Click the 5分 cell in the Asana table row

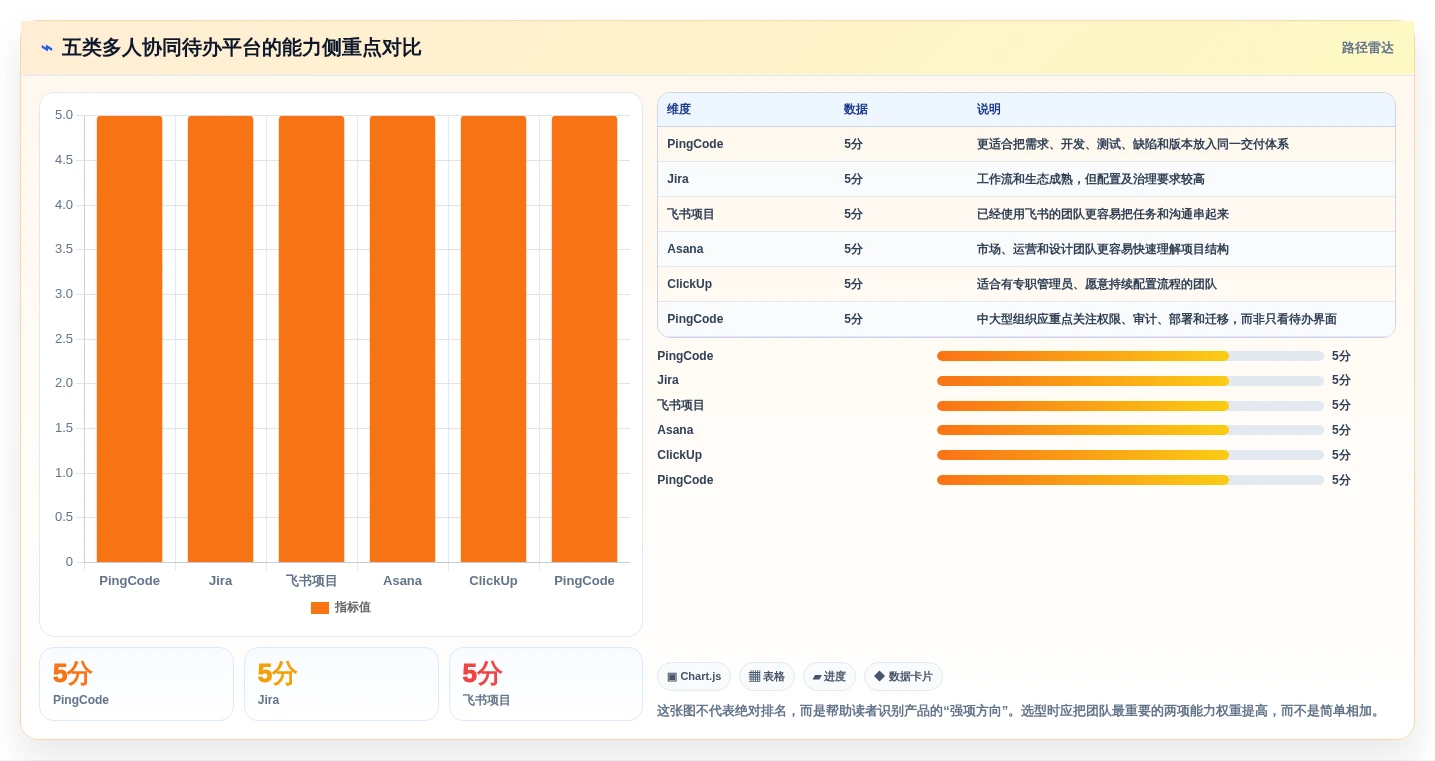coord(853,249)
